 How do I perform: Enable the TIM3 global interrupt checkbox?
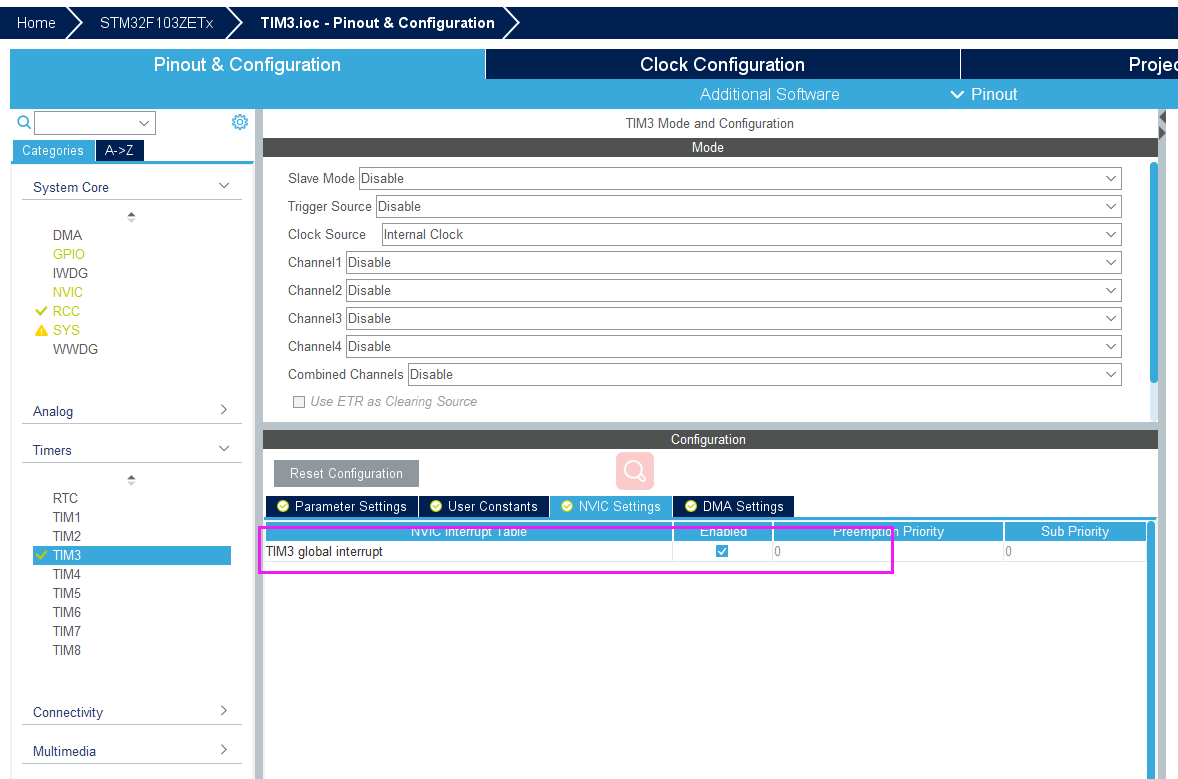pos(722,551)
